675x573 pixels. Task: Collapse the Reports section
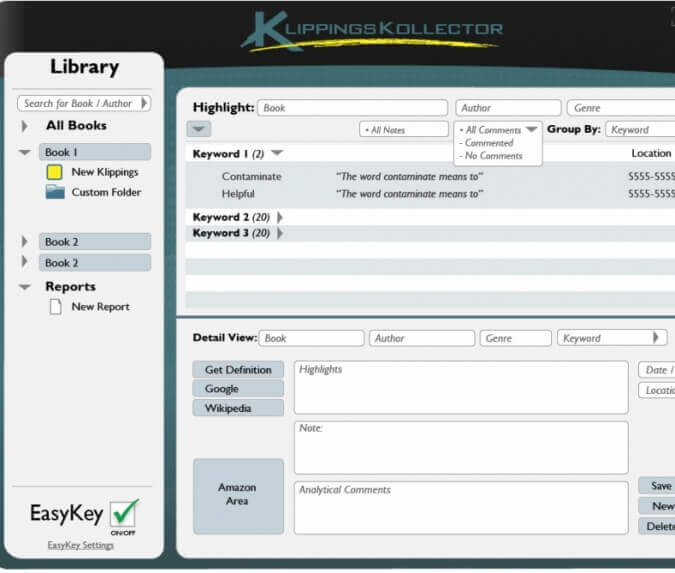tap(25, 287)
